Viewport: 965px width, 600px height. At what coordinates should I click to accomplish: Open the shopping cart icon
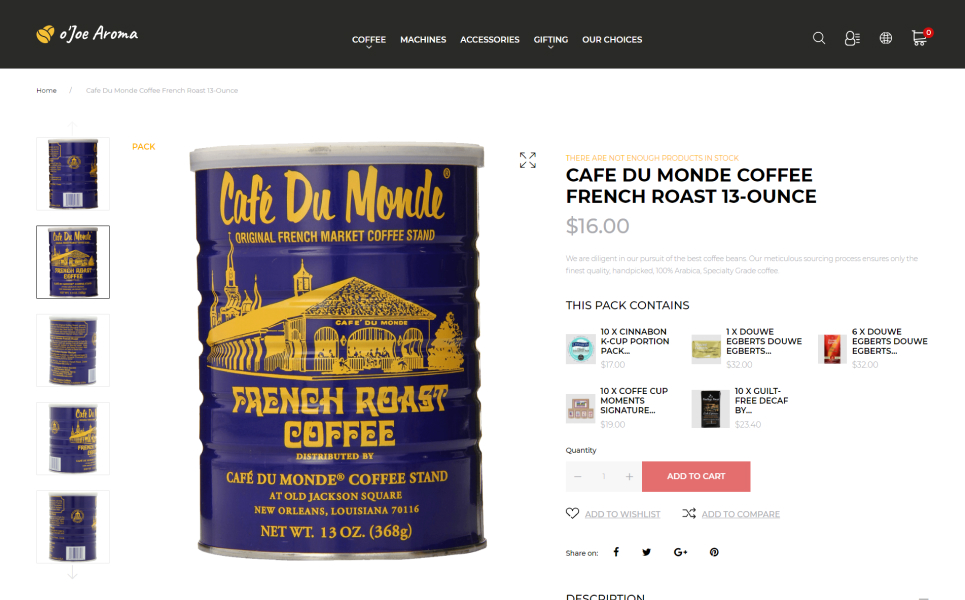pyautogui.click(x=921, y=37)
